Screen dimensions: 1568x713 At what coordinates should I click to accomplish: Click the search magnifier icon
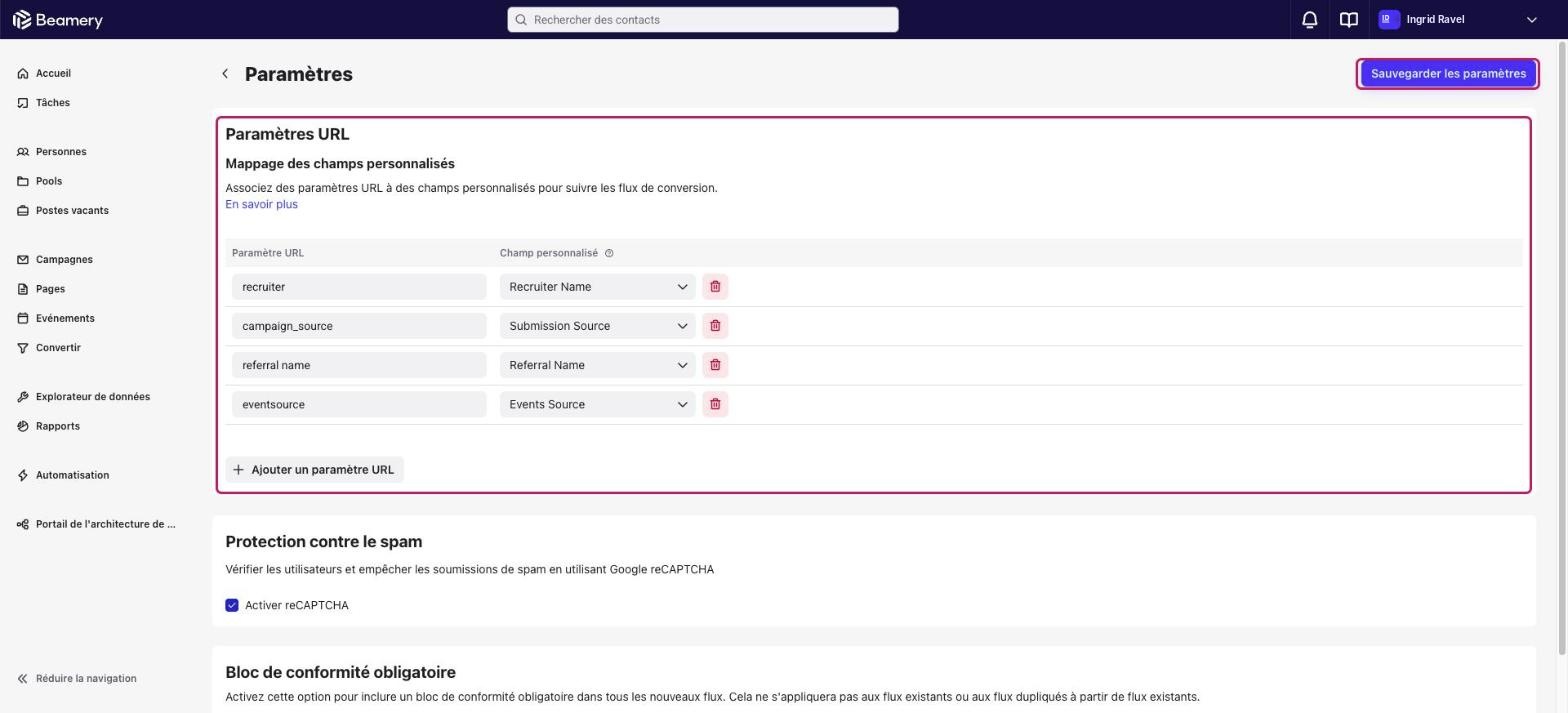click(520, 20)
